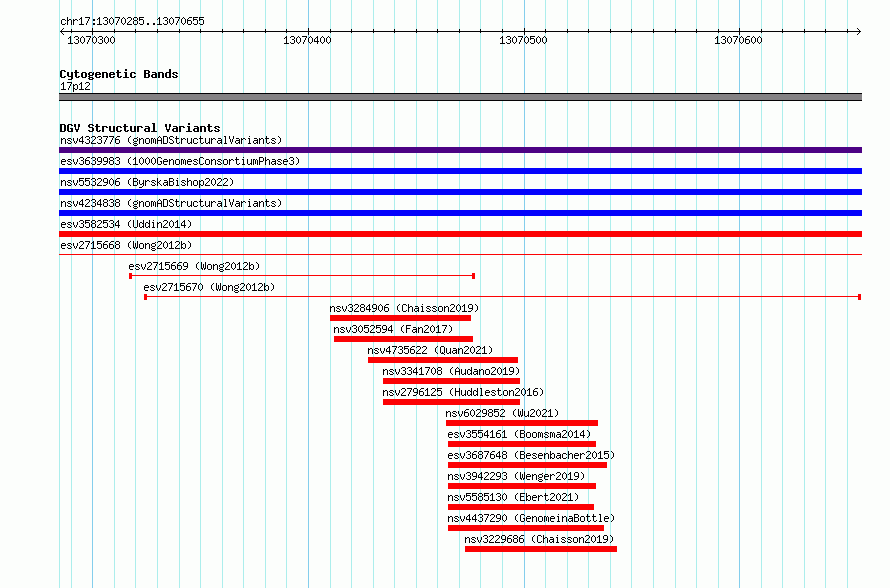
Task: Click the red nsv3942293 variant bar
Action: pos(522,486)
